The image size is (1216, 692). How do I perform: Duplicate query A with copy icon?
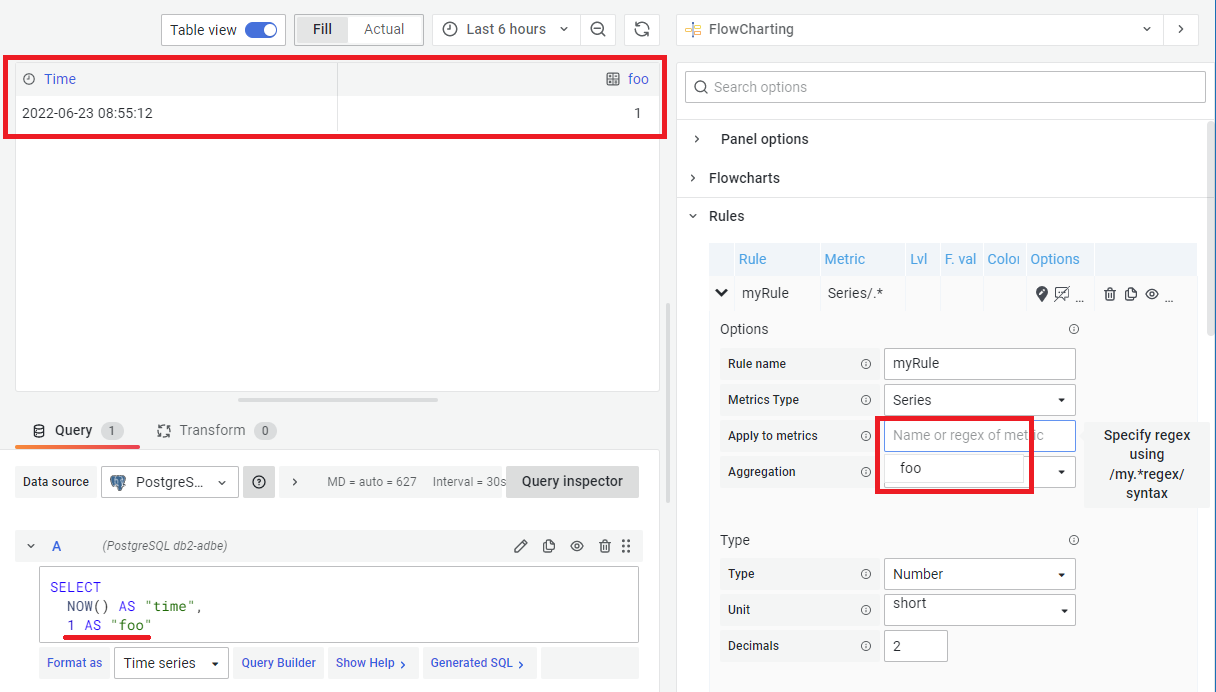549,546
